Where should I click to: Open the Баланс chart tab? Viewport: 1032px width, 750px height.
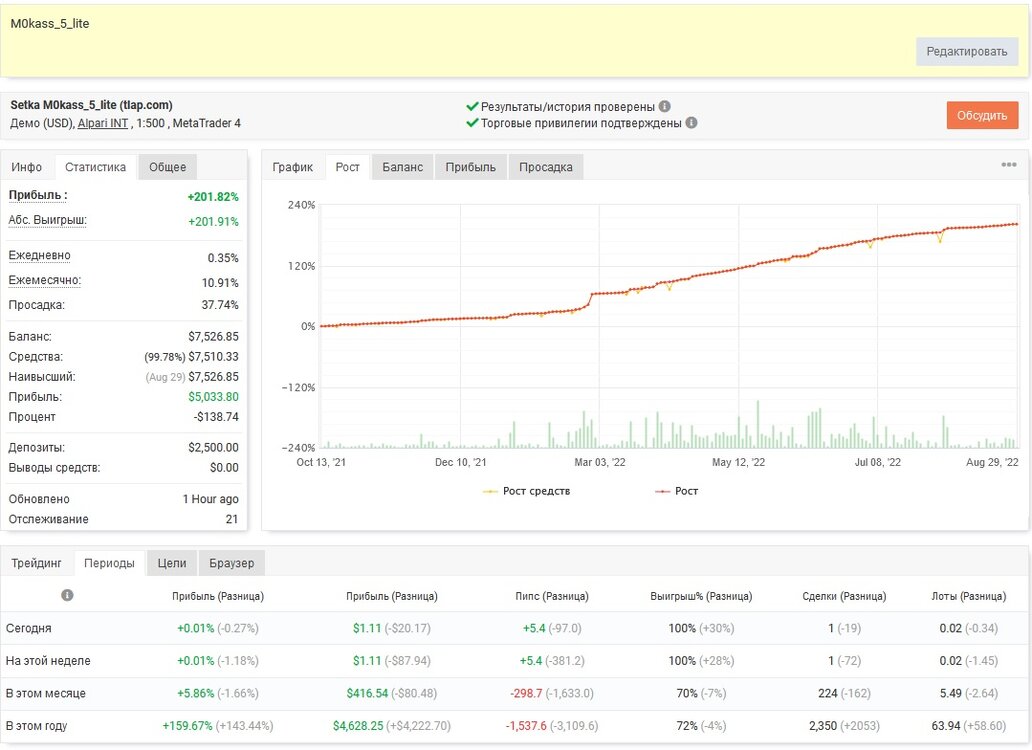click(402, 167)
